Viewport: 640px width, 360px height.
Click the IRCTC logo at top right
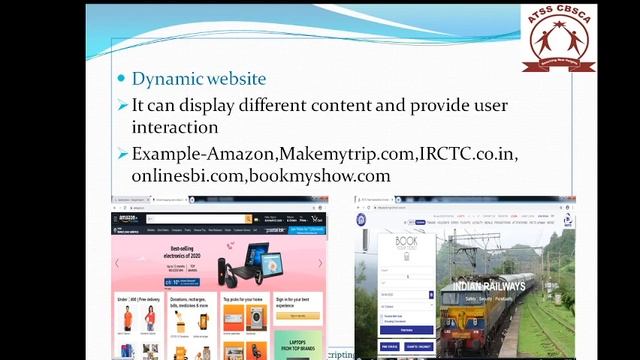coord(568,220)
